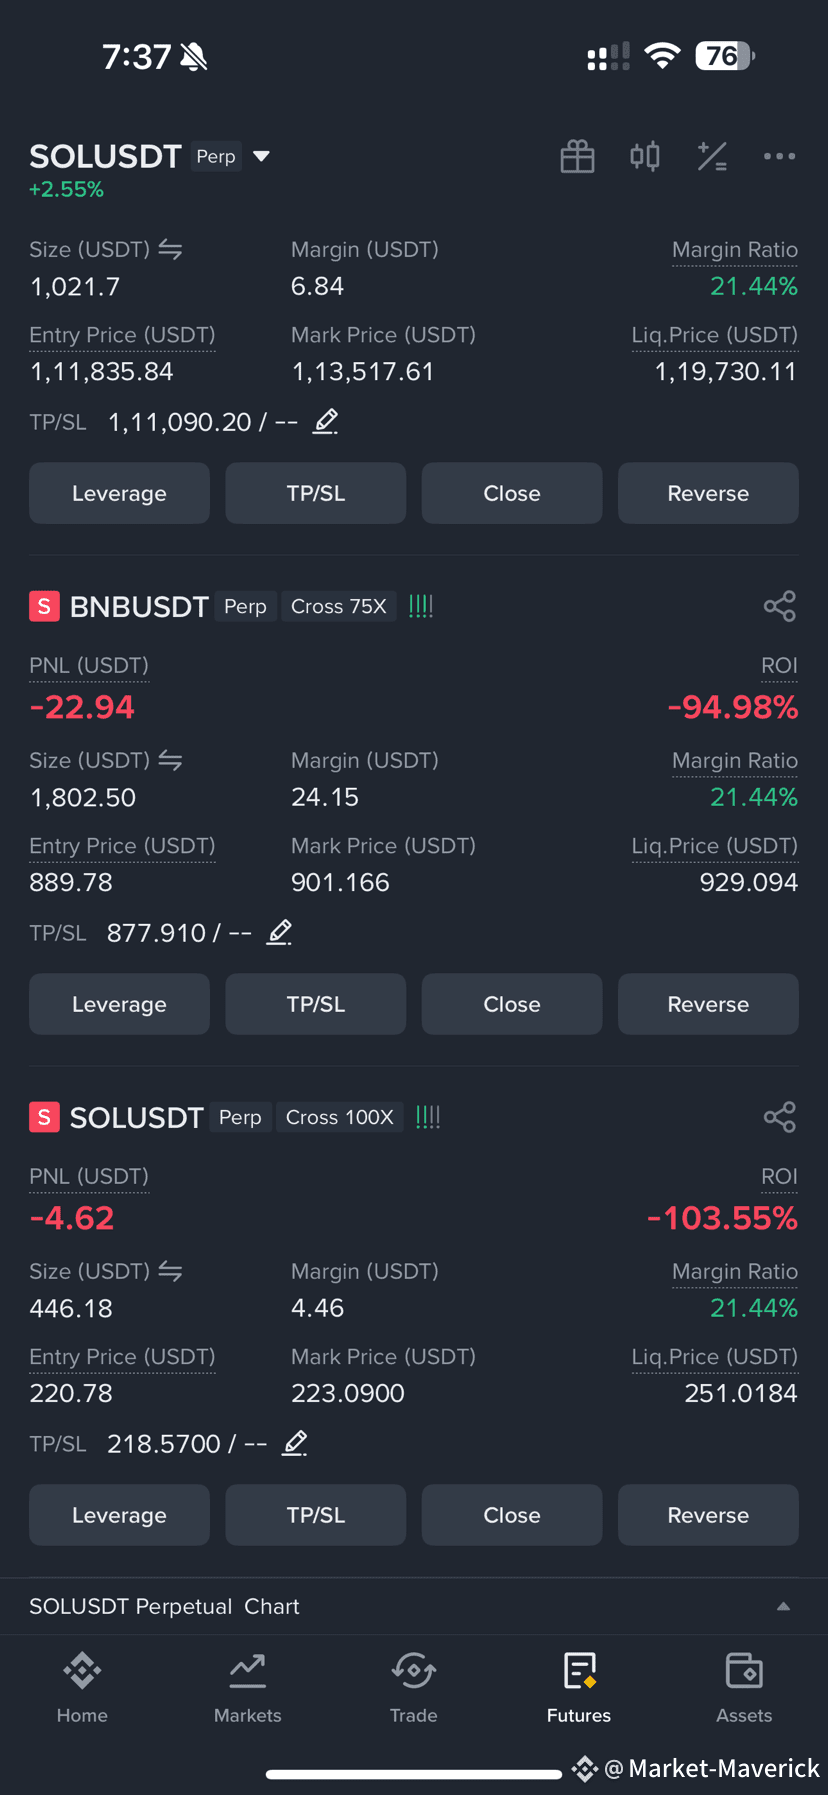Open the three-dot more options menu

(779, 156)
